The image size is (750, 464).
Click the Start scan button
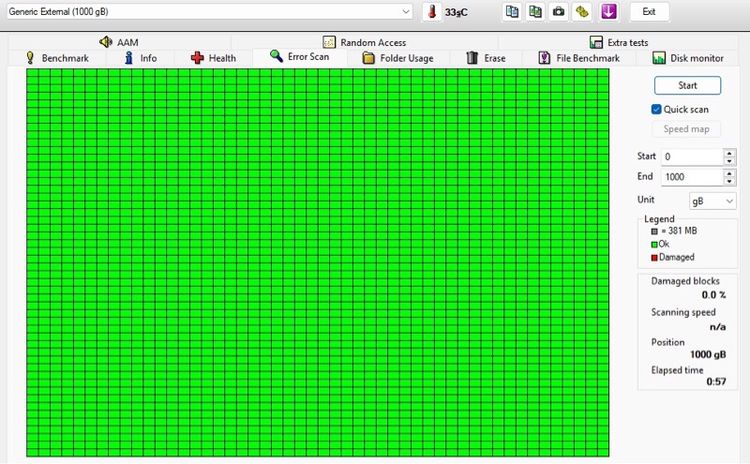[687, 86]
